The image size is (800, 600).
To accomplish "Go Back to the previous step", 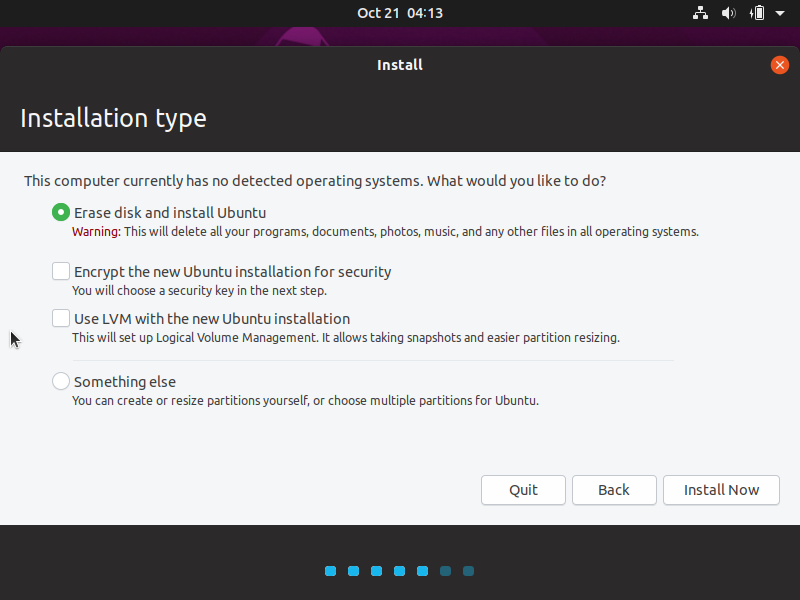I will pyautogui.click(x=614, y=490).
